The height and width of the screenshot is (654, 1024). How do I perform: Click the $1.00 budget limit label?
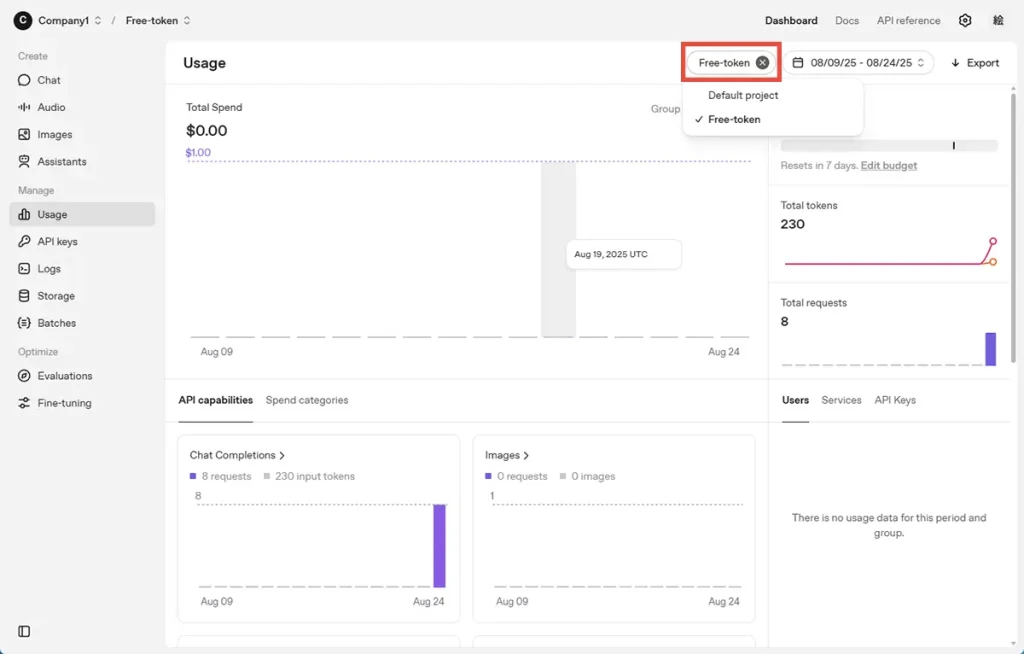click(198, 152)
